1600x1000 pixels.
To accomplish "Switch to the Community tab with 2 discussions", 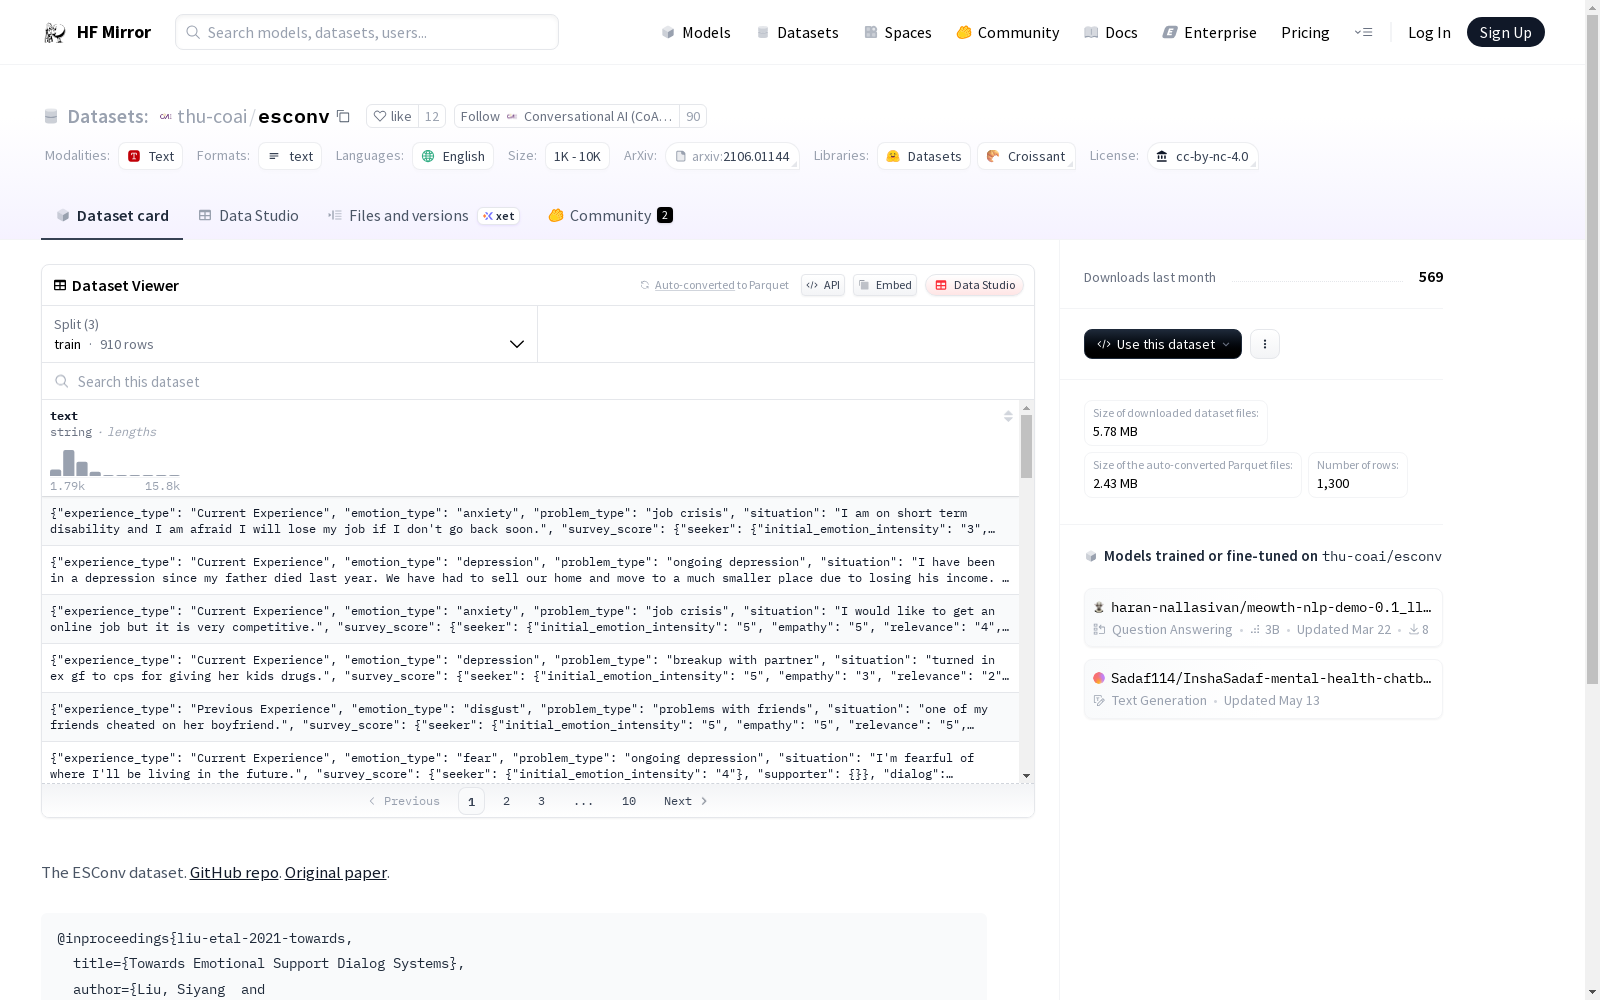I will tap(610, 215).
